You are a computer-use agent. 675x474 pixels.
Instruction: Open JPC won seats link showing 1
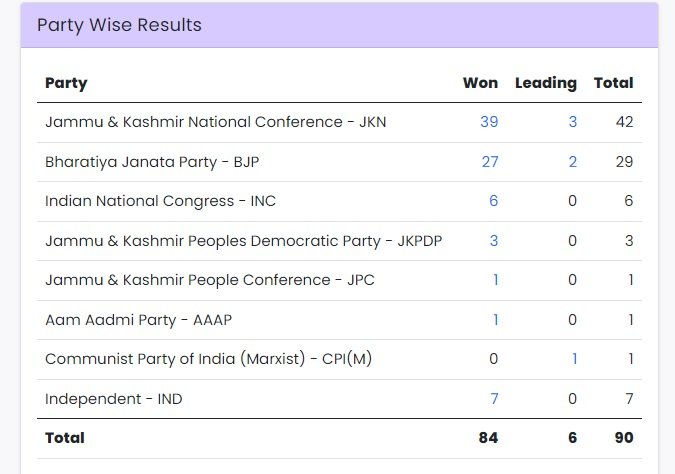coord(496,280)
